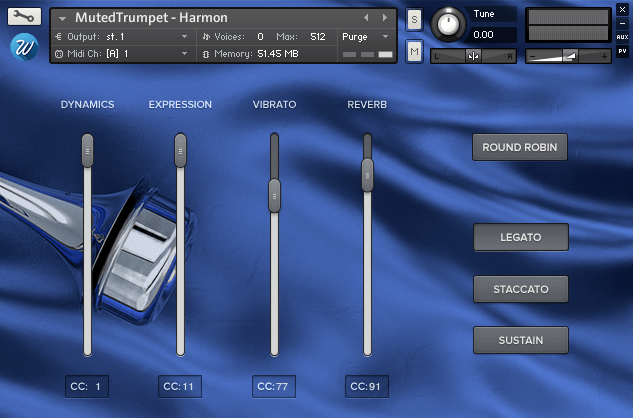Mute the instrument with M button
Viewport: 633px width, 418px height.
[414, 51]
